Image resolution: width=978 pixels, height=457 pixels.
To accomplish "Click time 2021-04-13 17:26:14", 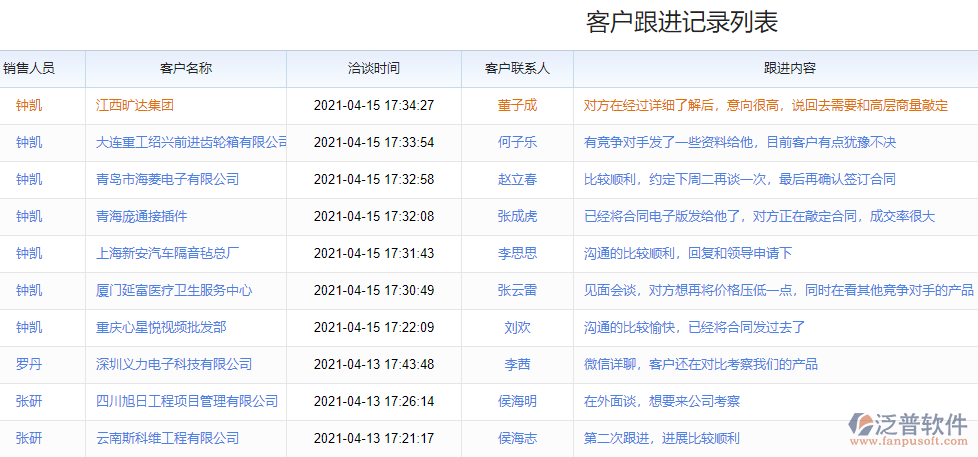I will pyautogui.click(x=374, y=401).
